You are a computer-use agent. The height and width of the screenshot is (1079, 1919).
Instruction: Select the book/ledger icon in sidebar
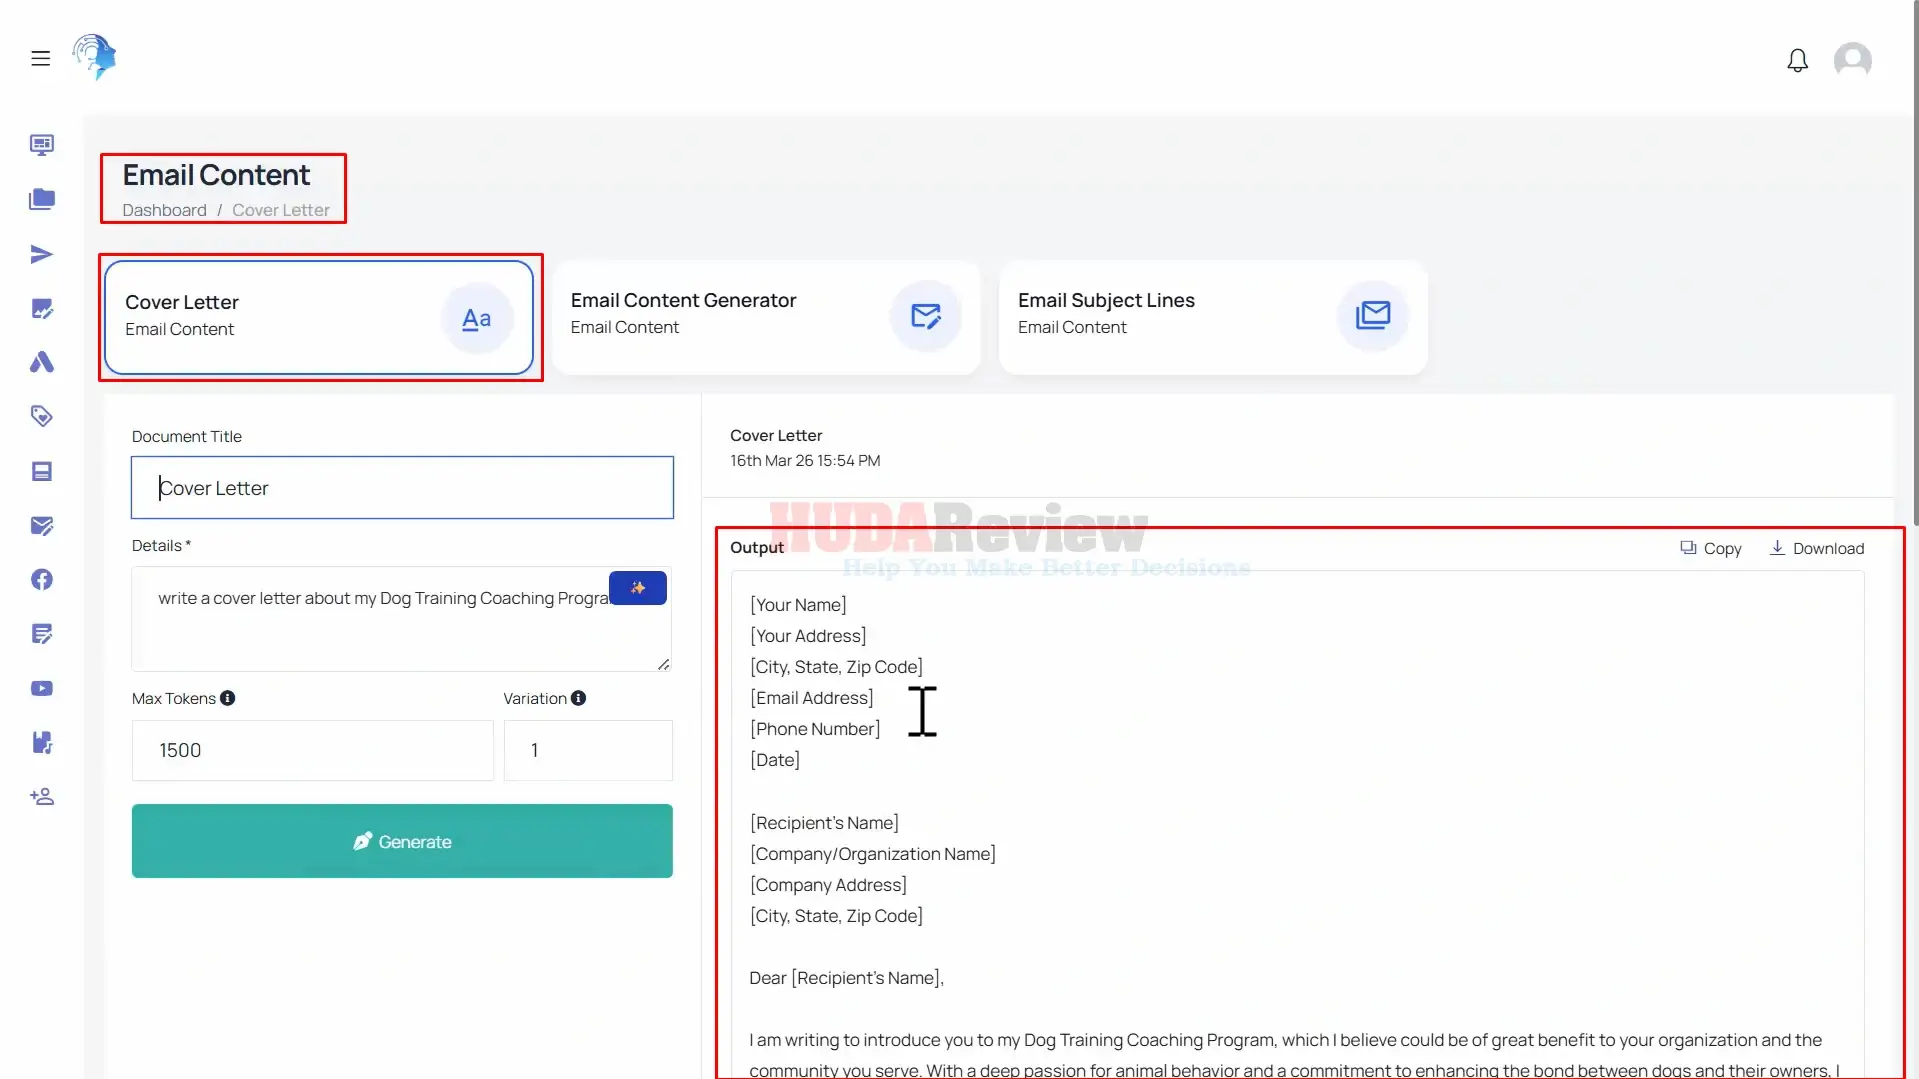click(42, 471)
